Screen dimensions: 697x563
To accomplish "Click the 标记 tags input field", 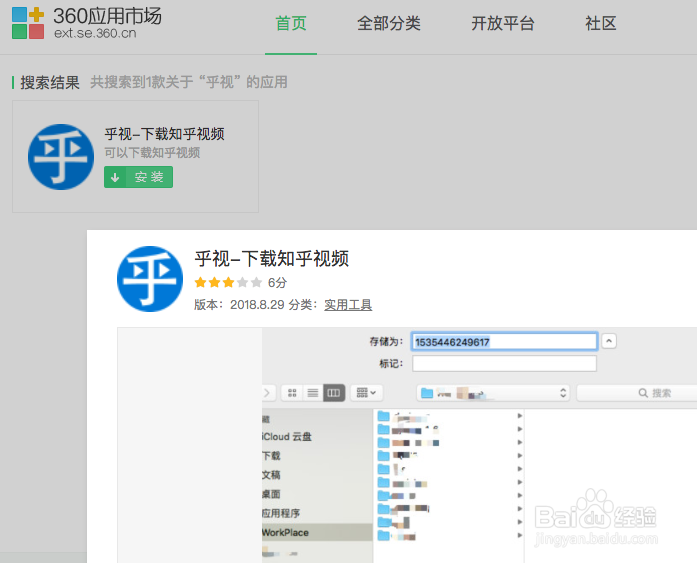I will (x=504, y=363).
